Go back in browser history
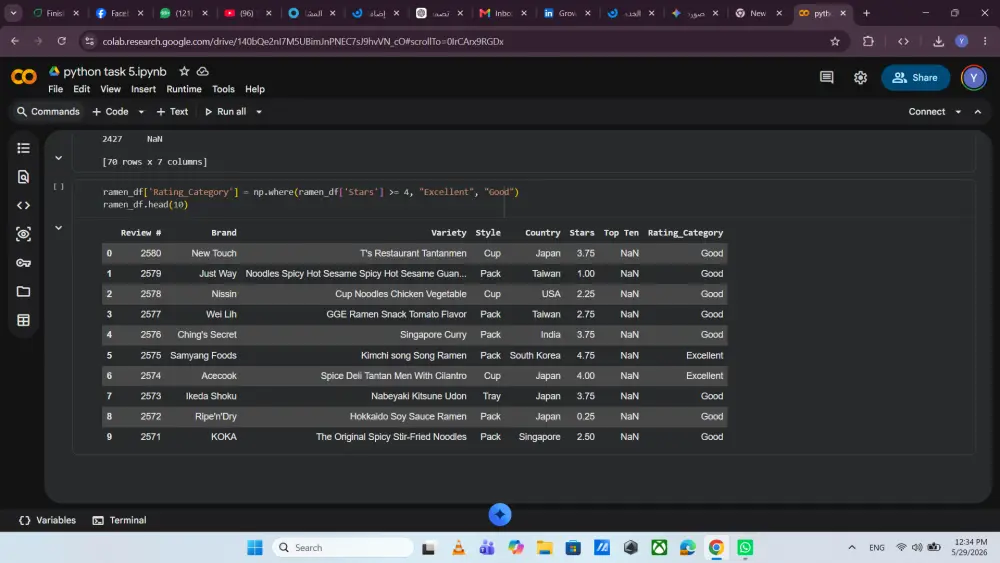The image size is (1000, 563). [15, 41]
